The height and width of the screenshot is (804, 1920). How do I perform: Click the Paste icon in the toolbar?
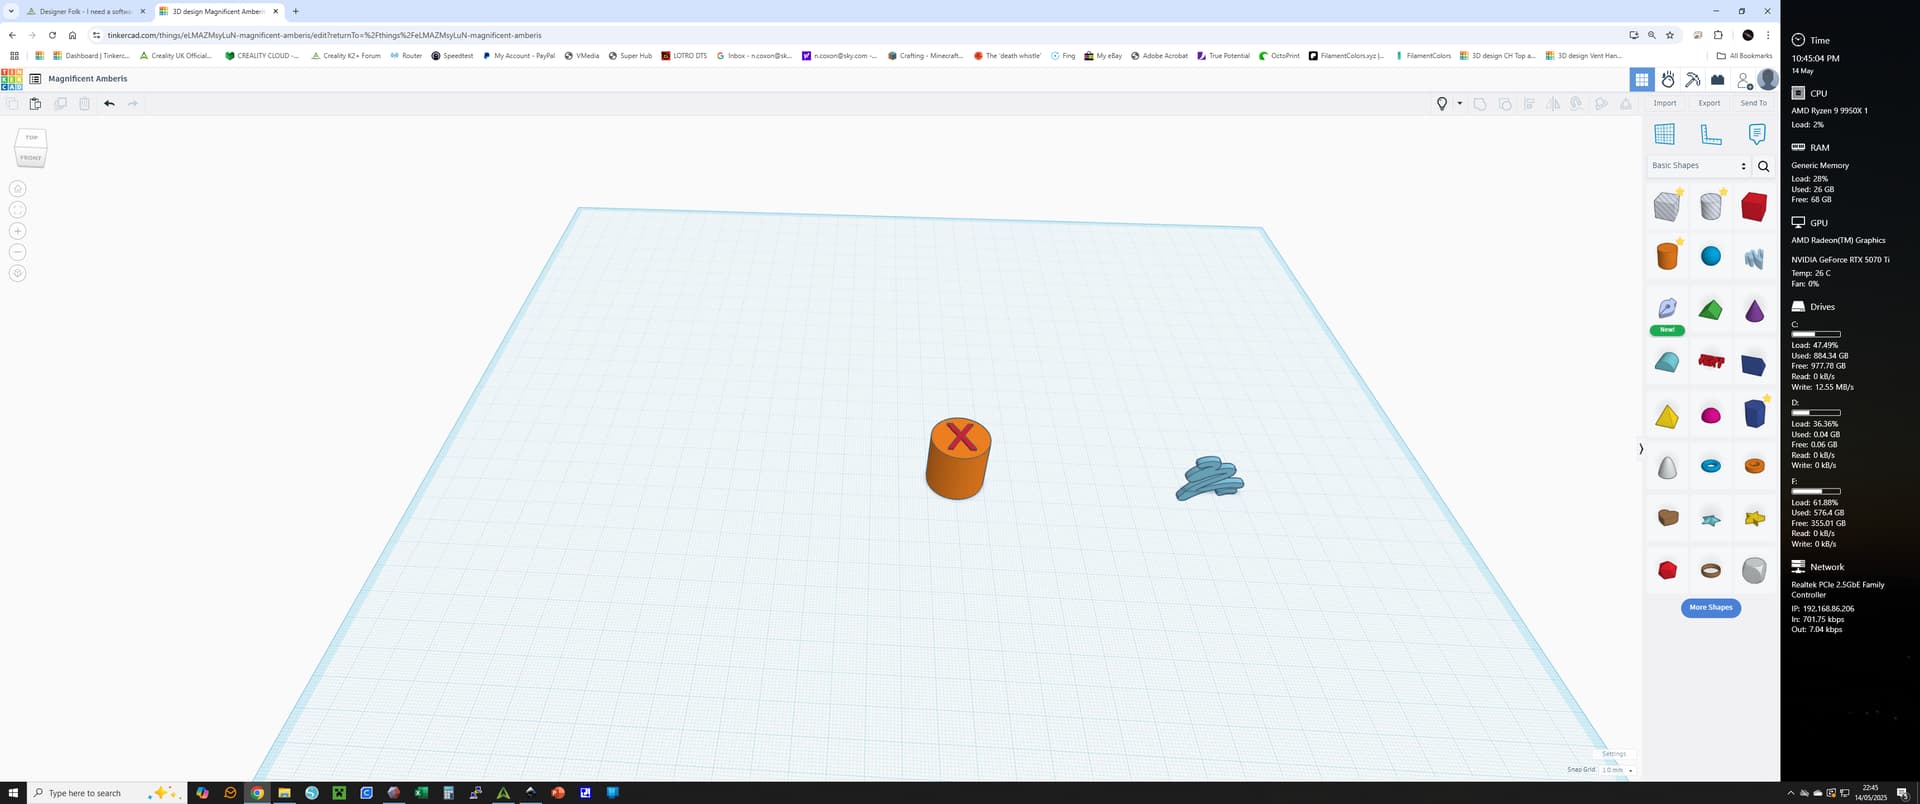tap(35, 104)
